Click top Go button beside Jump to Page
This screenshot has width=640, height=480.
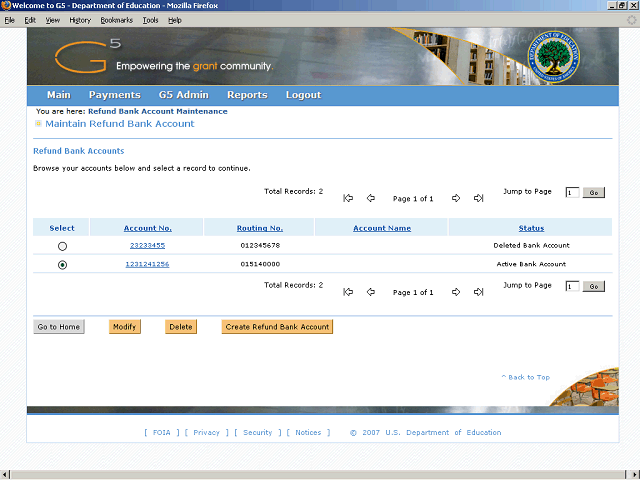593,193
